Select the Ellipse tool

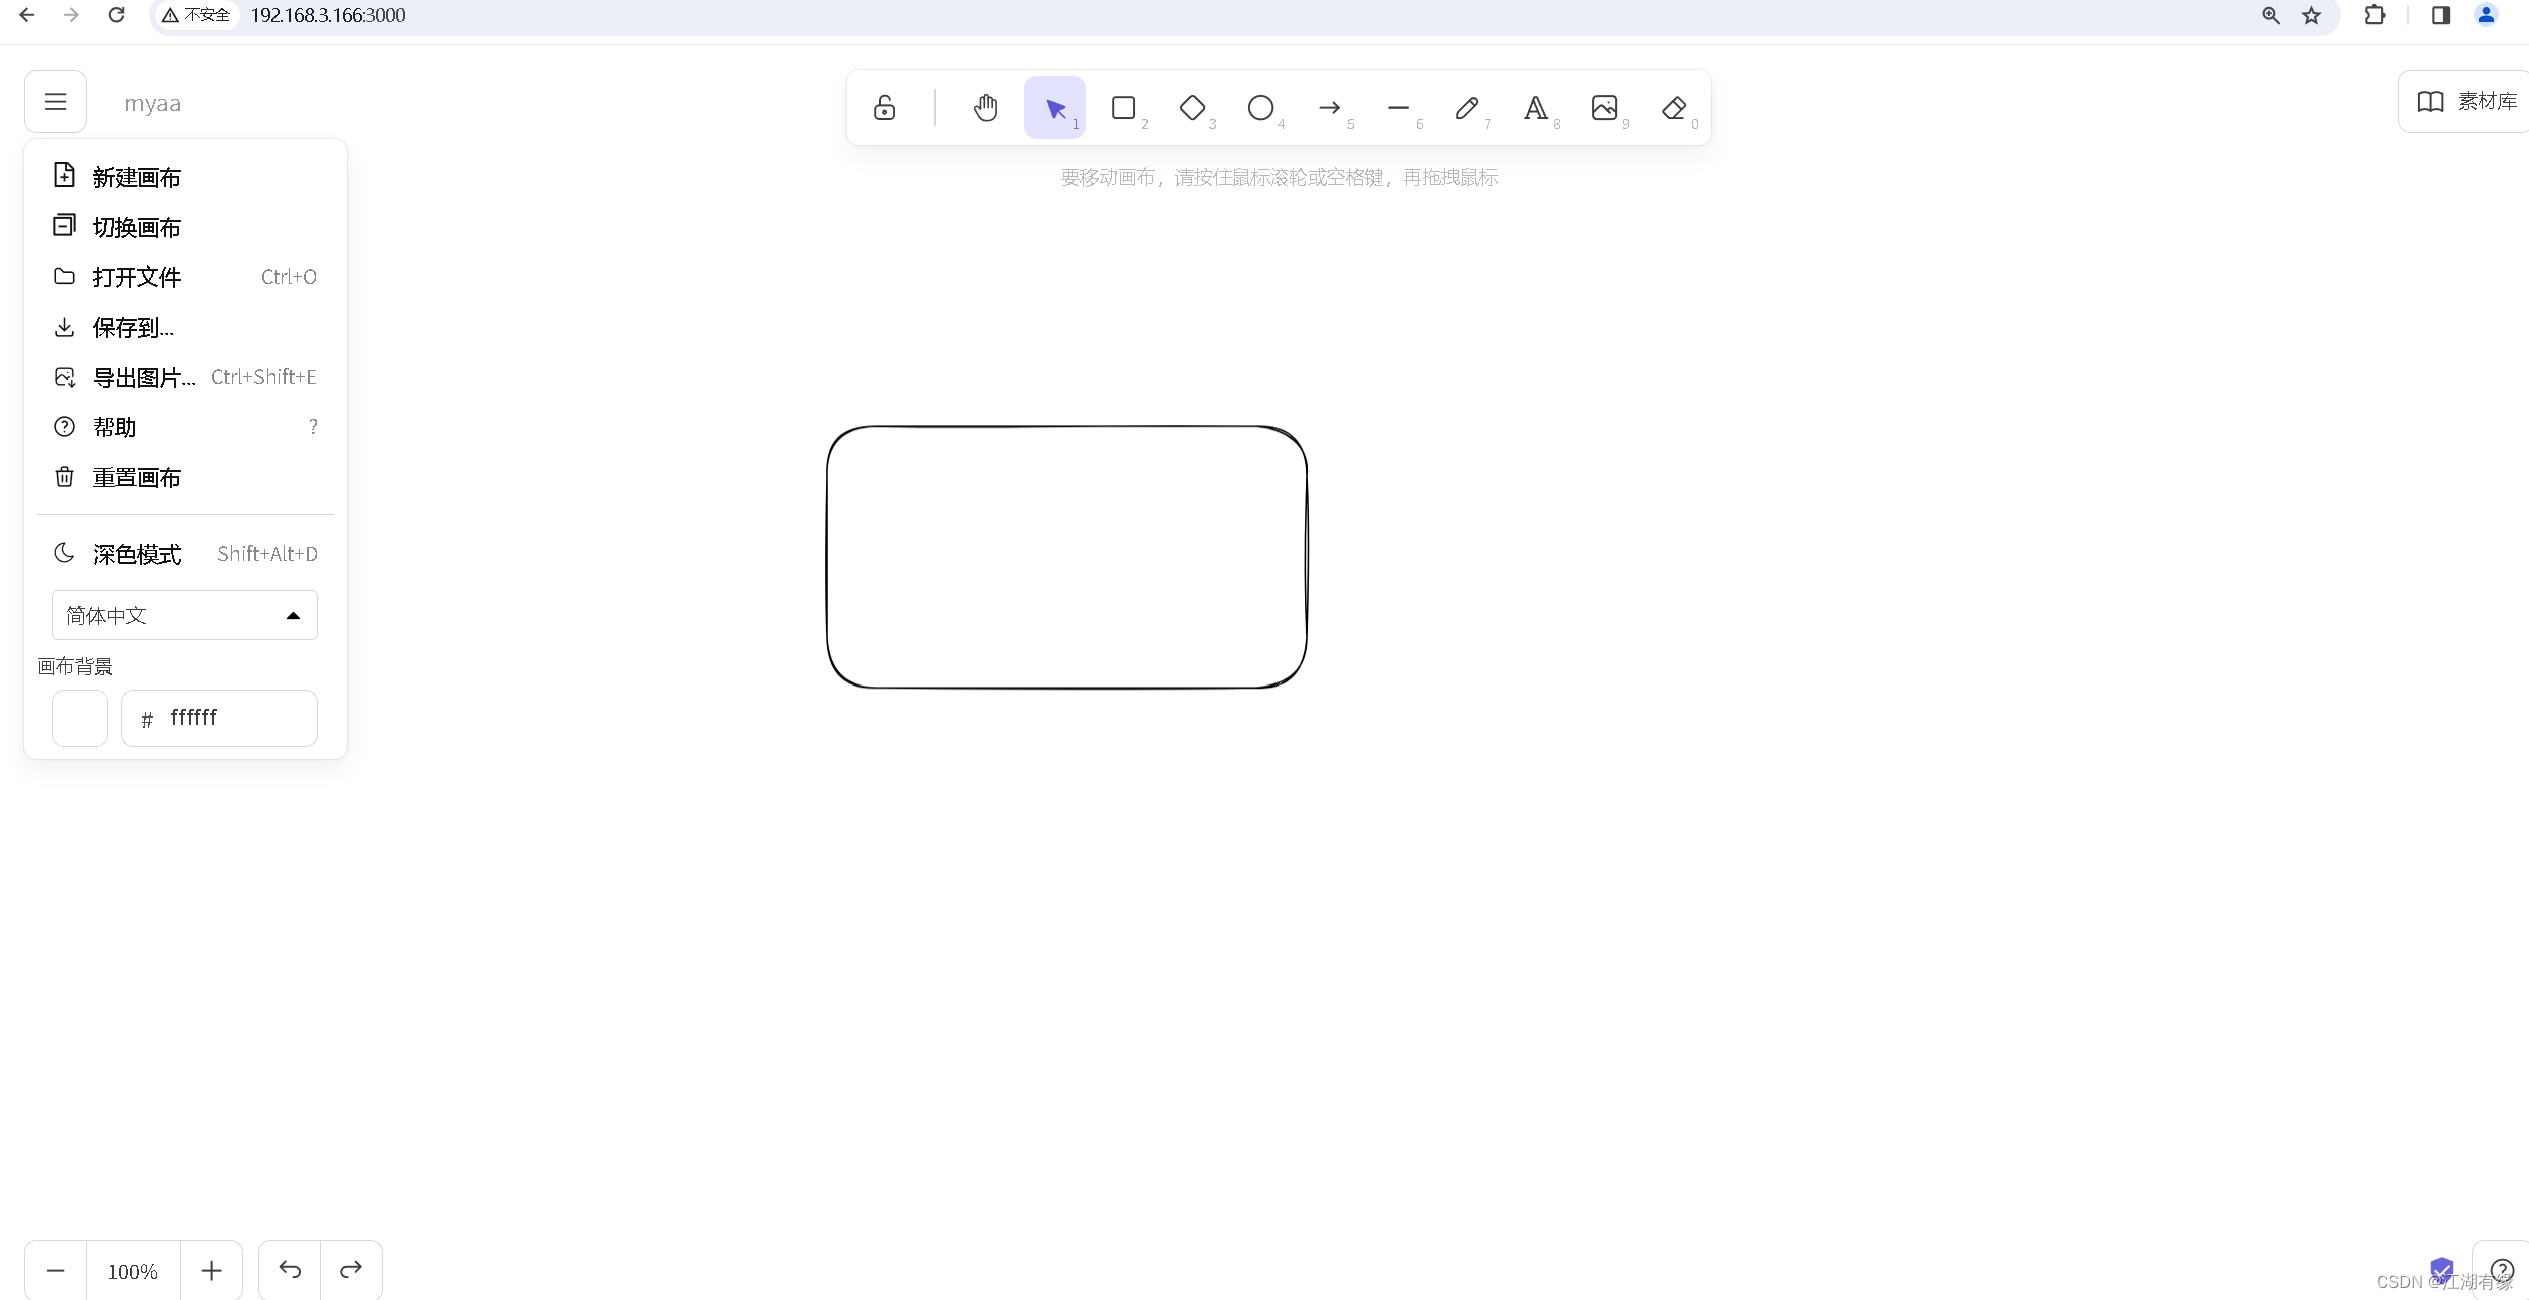point(1260,108)
